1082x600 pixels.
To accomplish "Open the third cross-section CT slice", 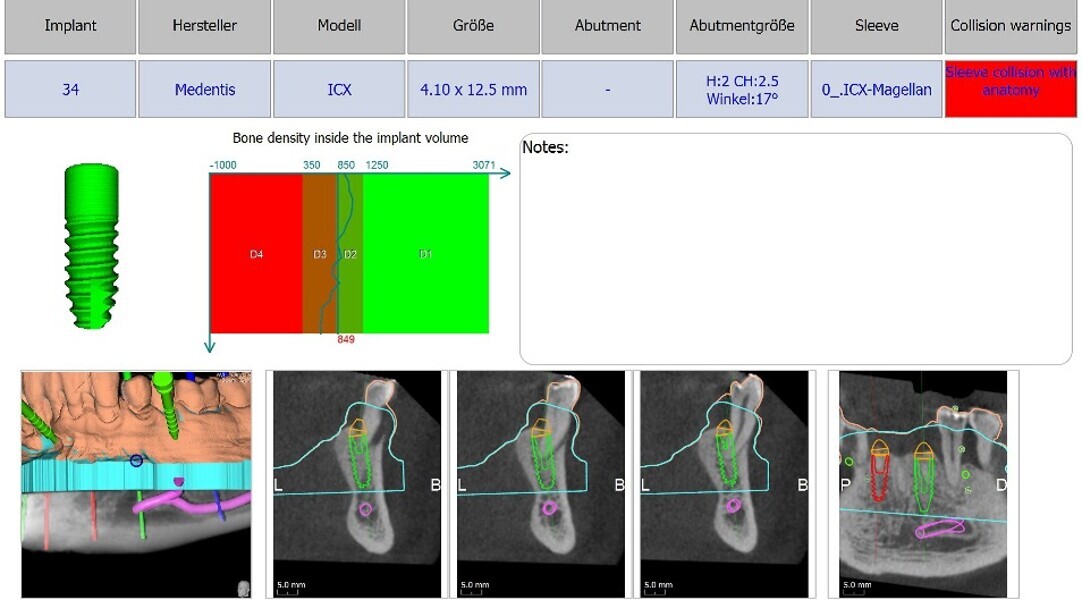I will click(x=724, y=484).
